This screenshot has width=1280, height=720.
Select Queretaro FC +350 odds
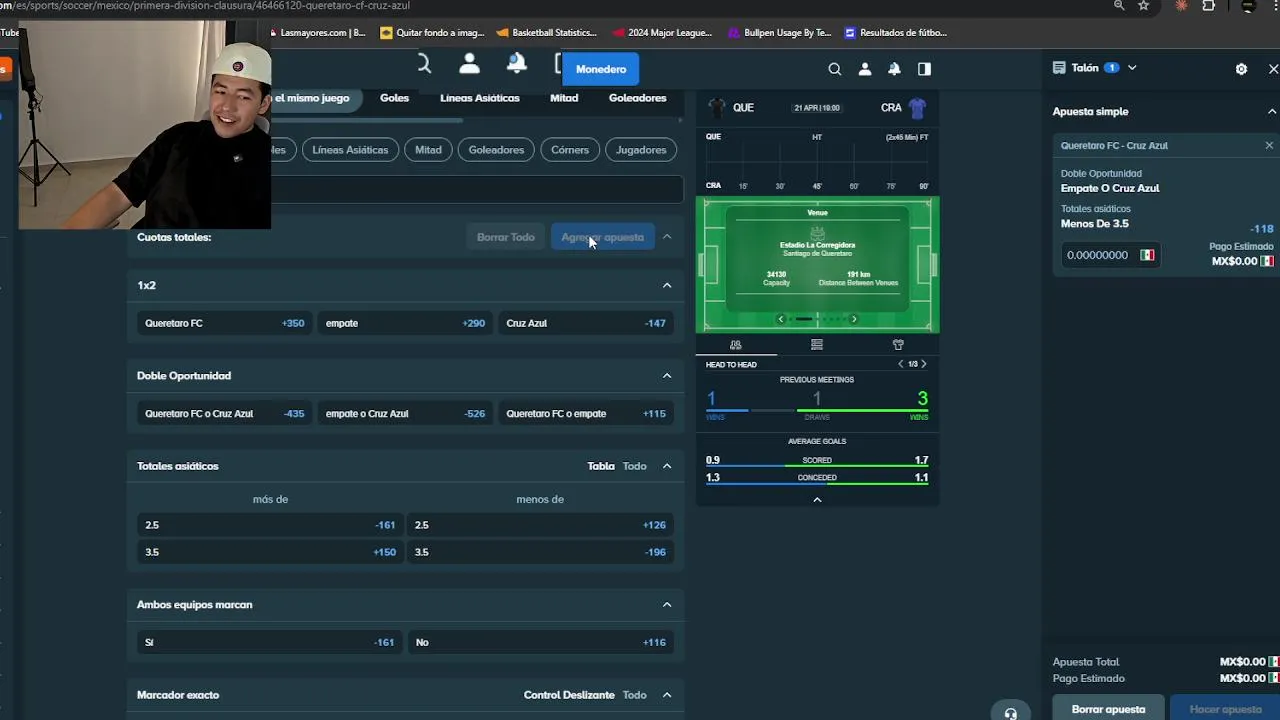point(224,323)
